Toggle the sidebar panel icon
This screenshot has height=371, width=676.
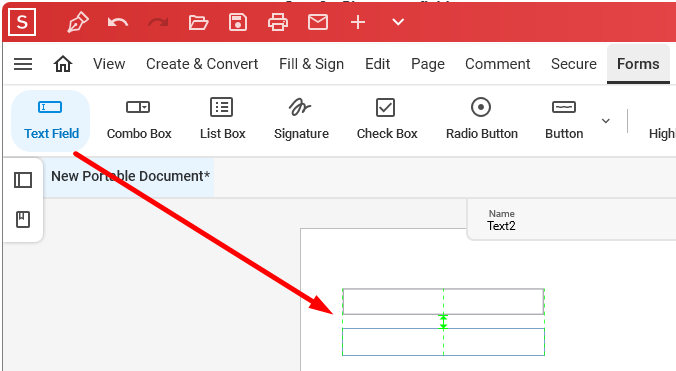[23, 180]
